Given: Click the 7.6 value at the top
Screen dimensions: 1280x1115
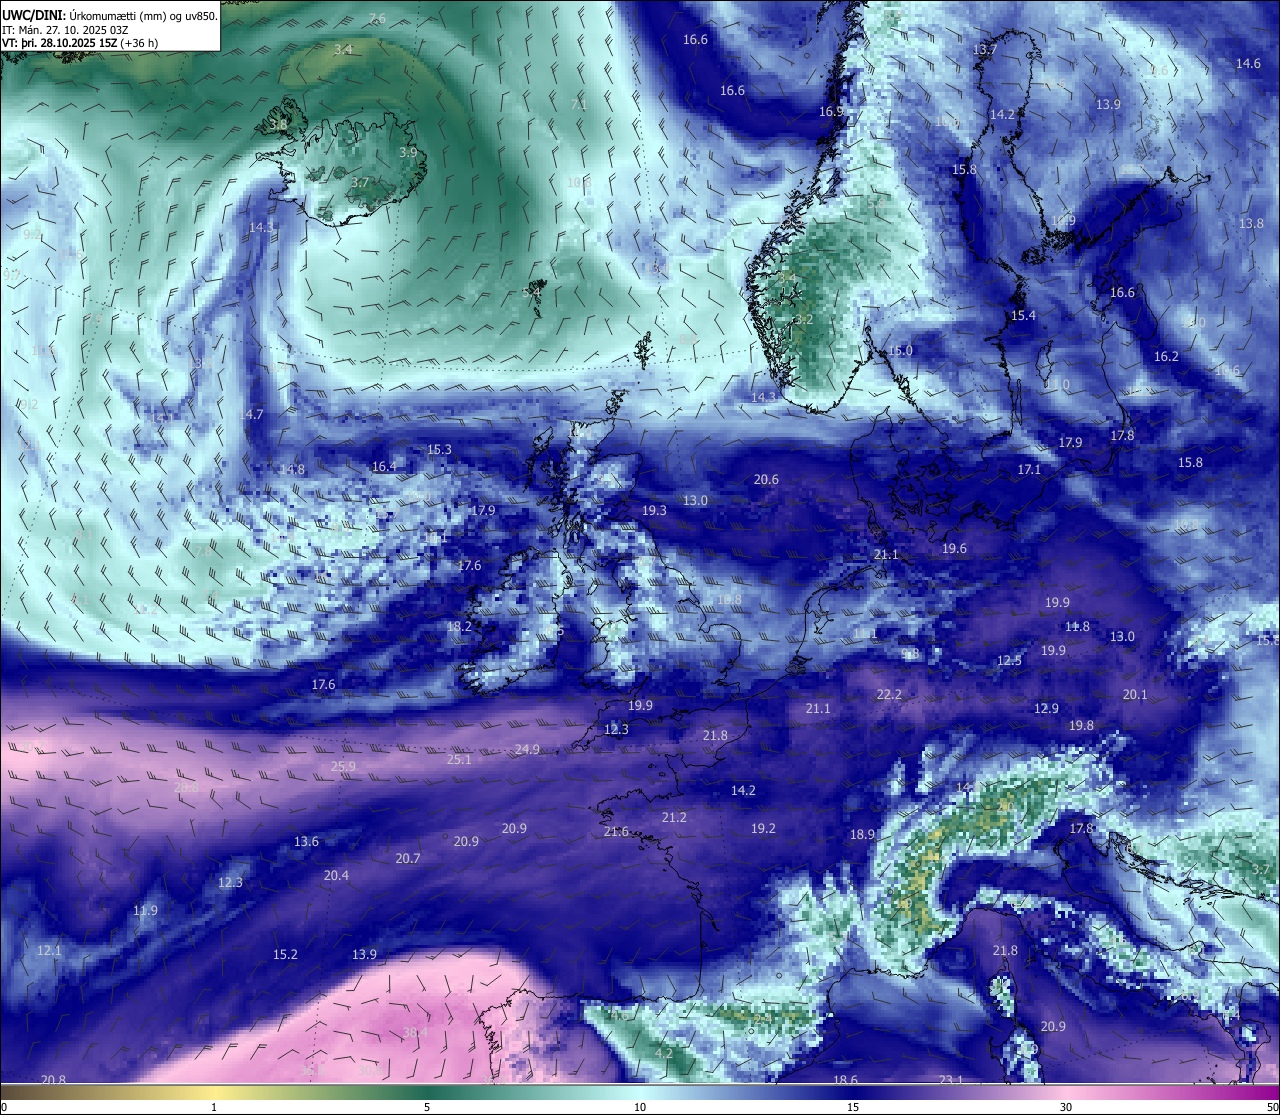Looking at the screenshot, I should pos(377,19).
